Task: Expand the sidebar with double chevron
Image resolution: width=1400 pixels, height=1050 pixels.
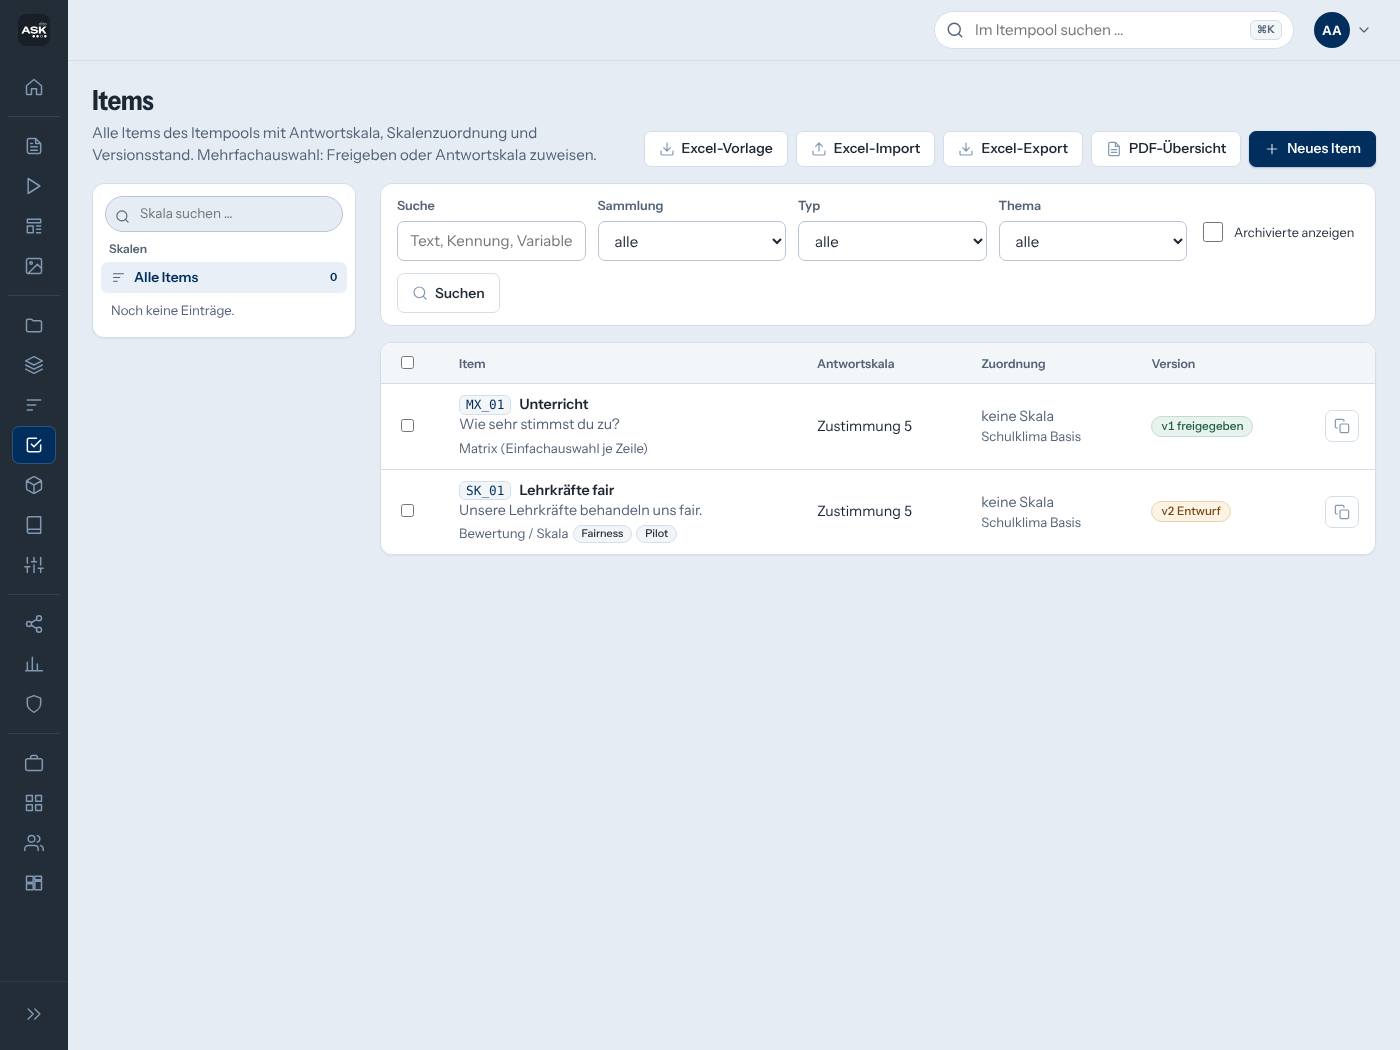Action: 34,1014
